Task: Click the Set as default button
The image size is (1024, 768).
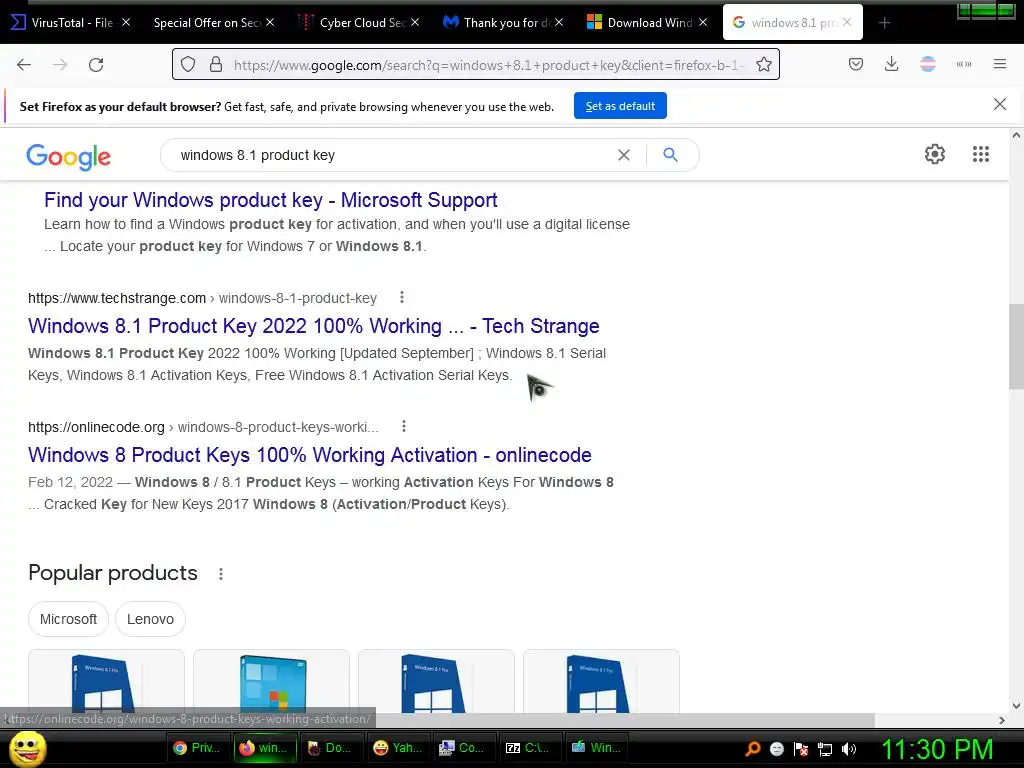Action: tap(620, 106)
